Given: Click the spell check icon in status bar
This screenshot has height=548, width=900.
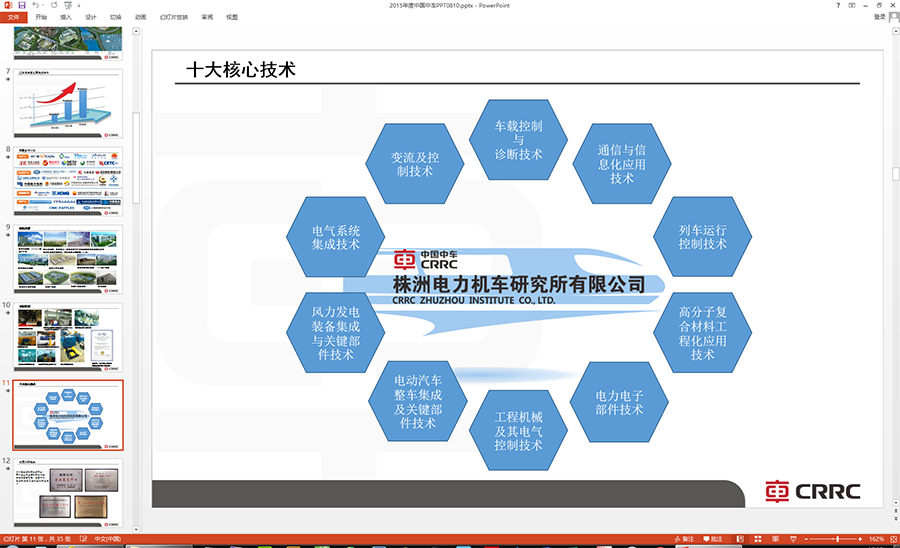Looking at the screenshot, I should click(x=83, y=539).
